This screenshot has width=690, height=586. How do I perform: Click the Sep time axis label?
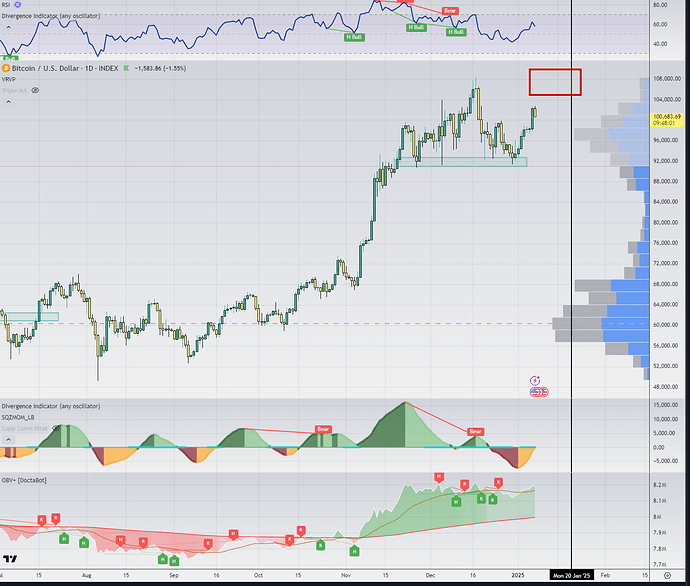pyautogui.click(x=174, y=575)
